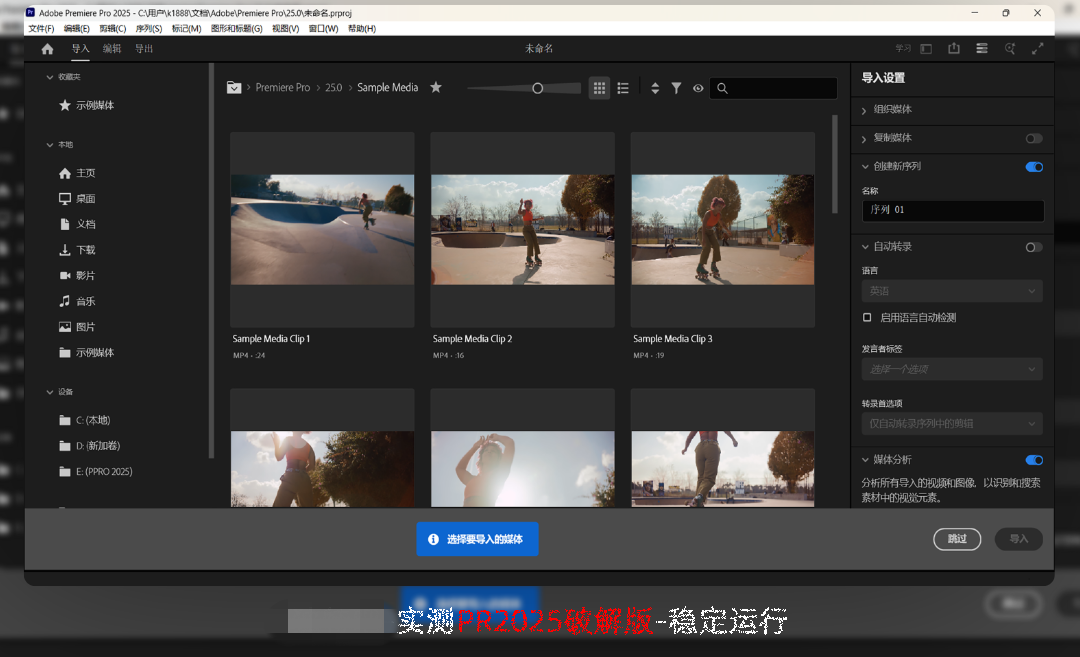1080x657 pixels.
Task: Open starred 示例媒体 favorite
Action: pos(86,105)
